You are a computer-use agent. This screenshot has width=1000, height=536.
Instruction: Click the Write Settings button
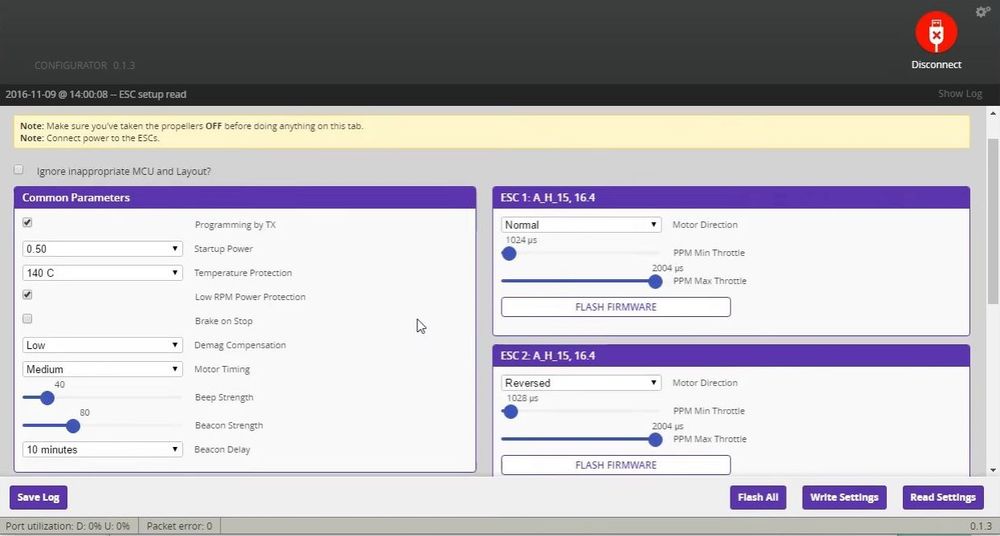pos(844,497)
